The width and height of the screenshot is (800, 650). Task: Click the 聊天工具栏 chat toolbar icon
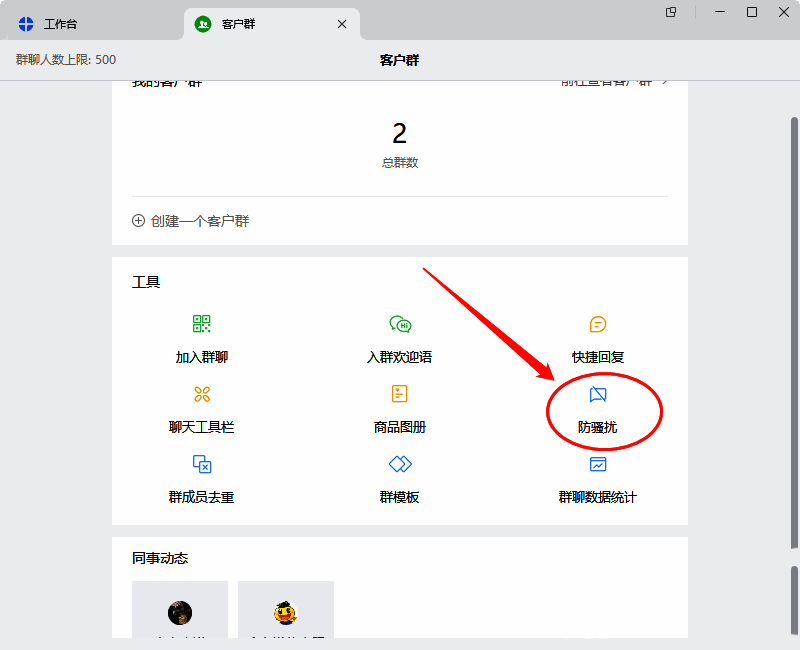pyautogui.click(x=201, y=409)
